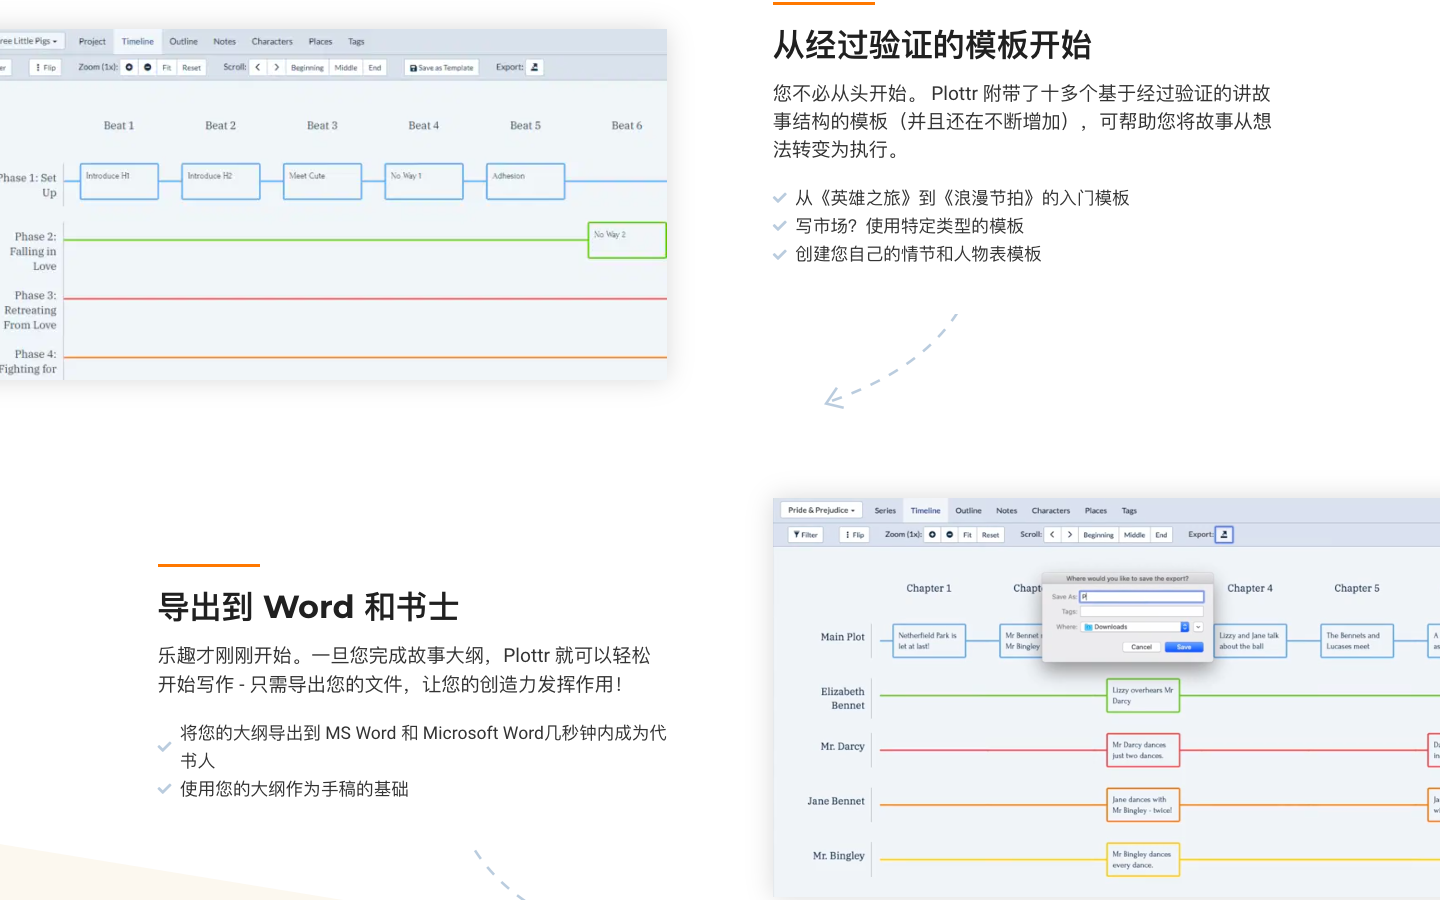Click Export icon in Little Pigs toolbar
Viewport: 1440px width, 900px height.
coord(535,67)
